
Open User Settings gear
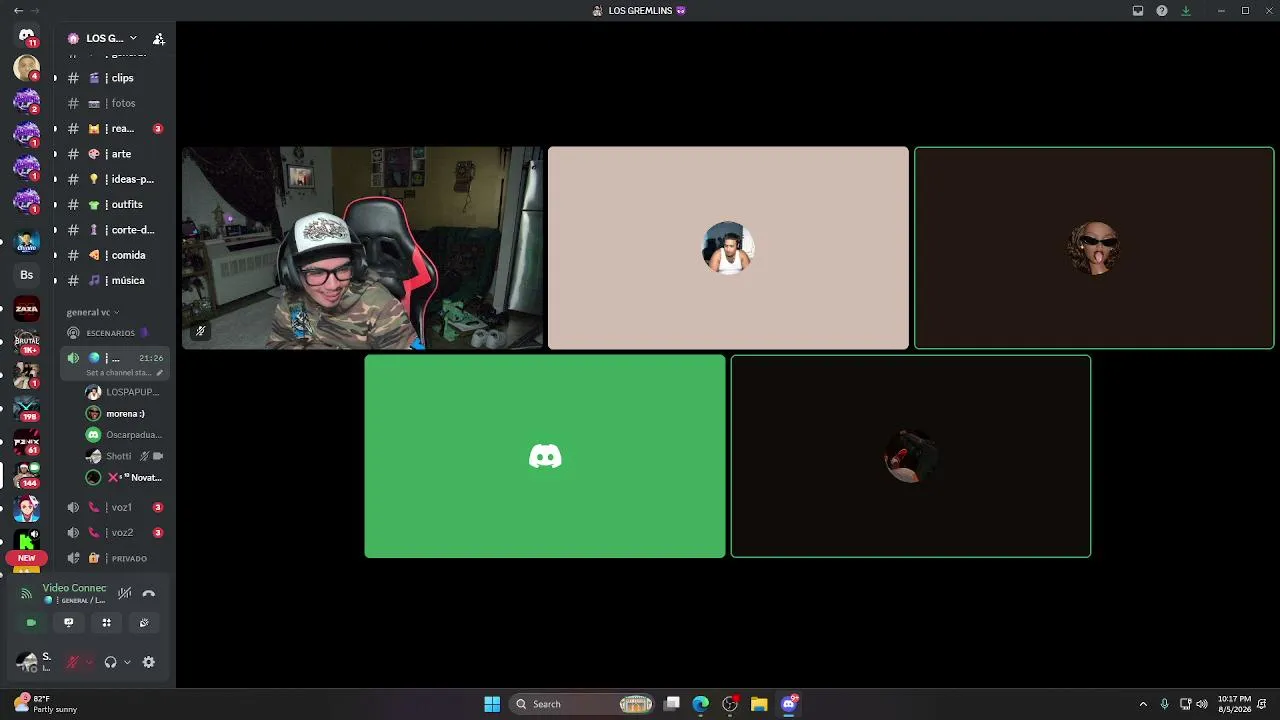coord(149,662)
